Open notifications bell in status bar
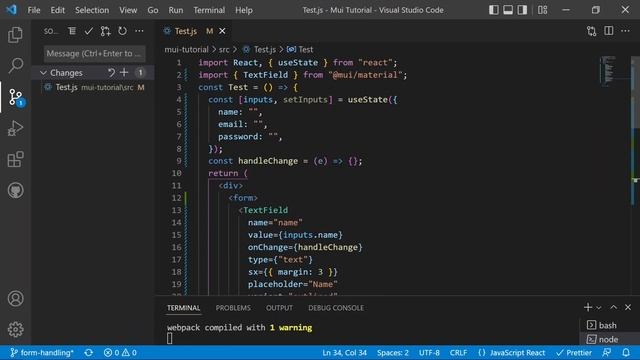This screenshot has width=640, height=360. (626, 353)
